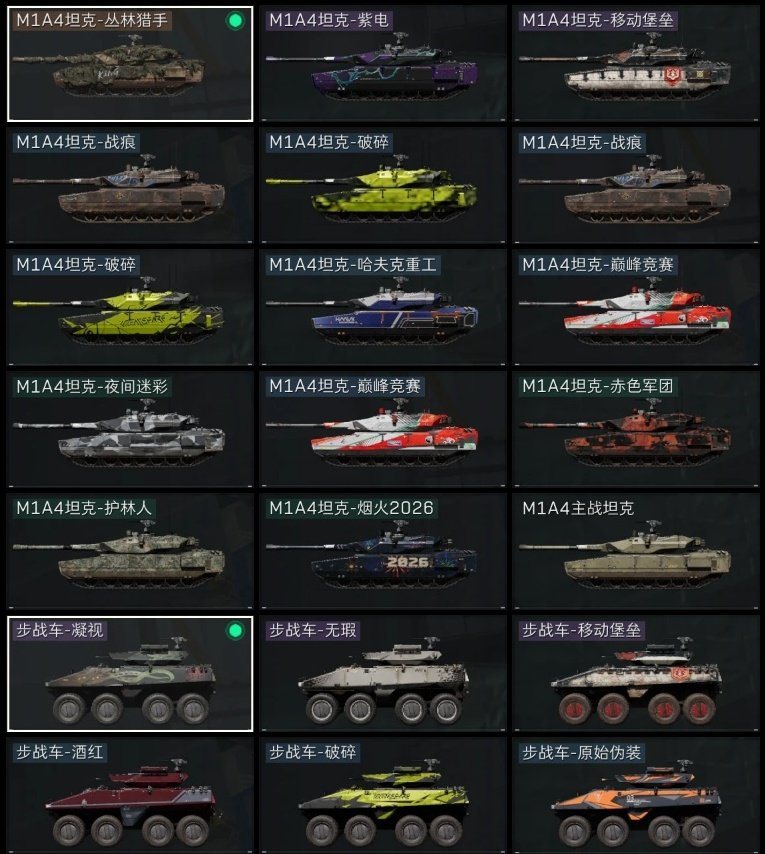Click the 2026 lettering on 烟火2026 tank
The height and width of the screenshot is (854, 765).
tap(408, 563)
